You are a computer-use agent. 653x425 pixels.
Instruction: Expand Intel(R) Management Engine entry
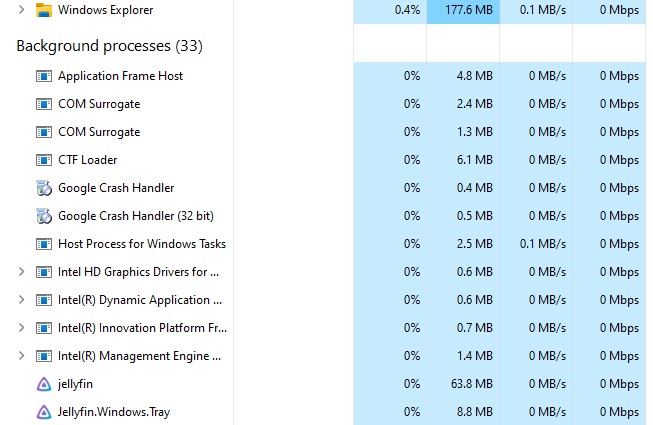[21, 356]
